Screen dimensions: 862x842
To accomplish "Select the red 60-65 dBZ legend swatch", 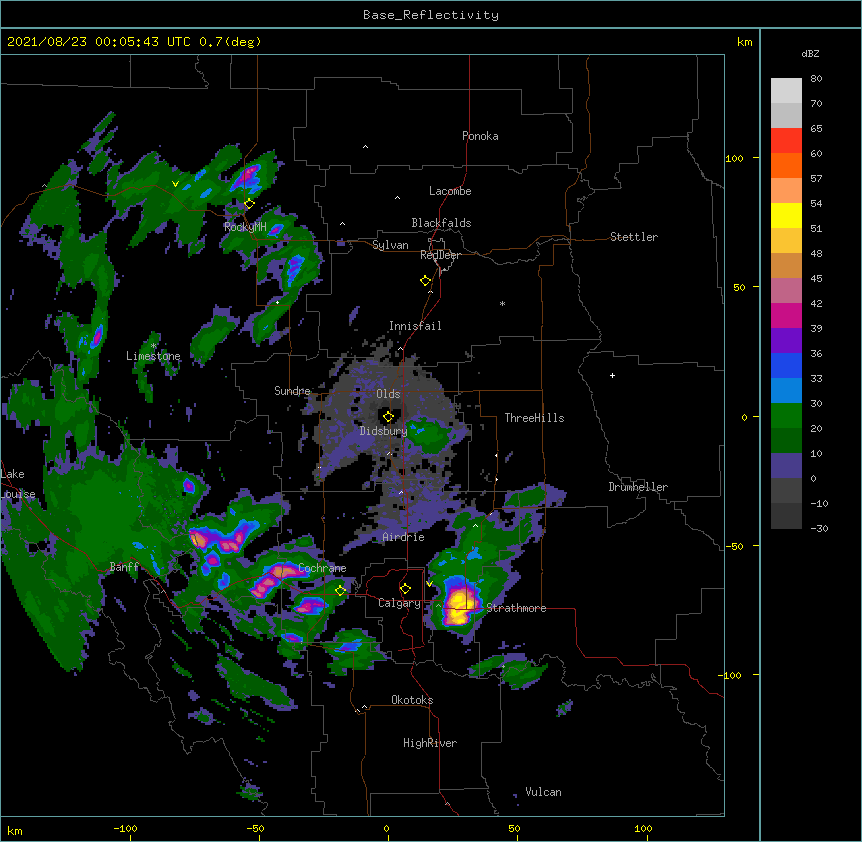I will coord(786,141).
